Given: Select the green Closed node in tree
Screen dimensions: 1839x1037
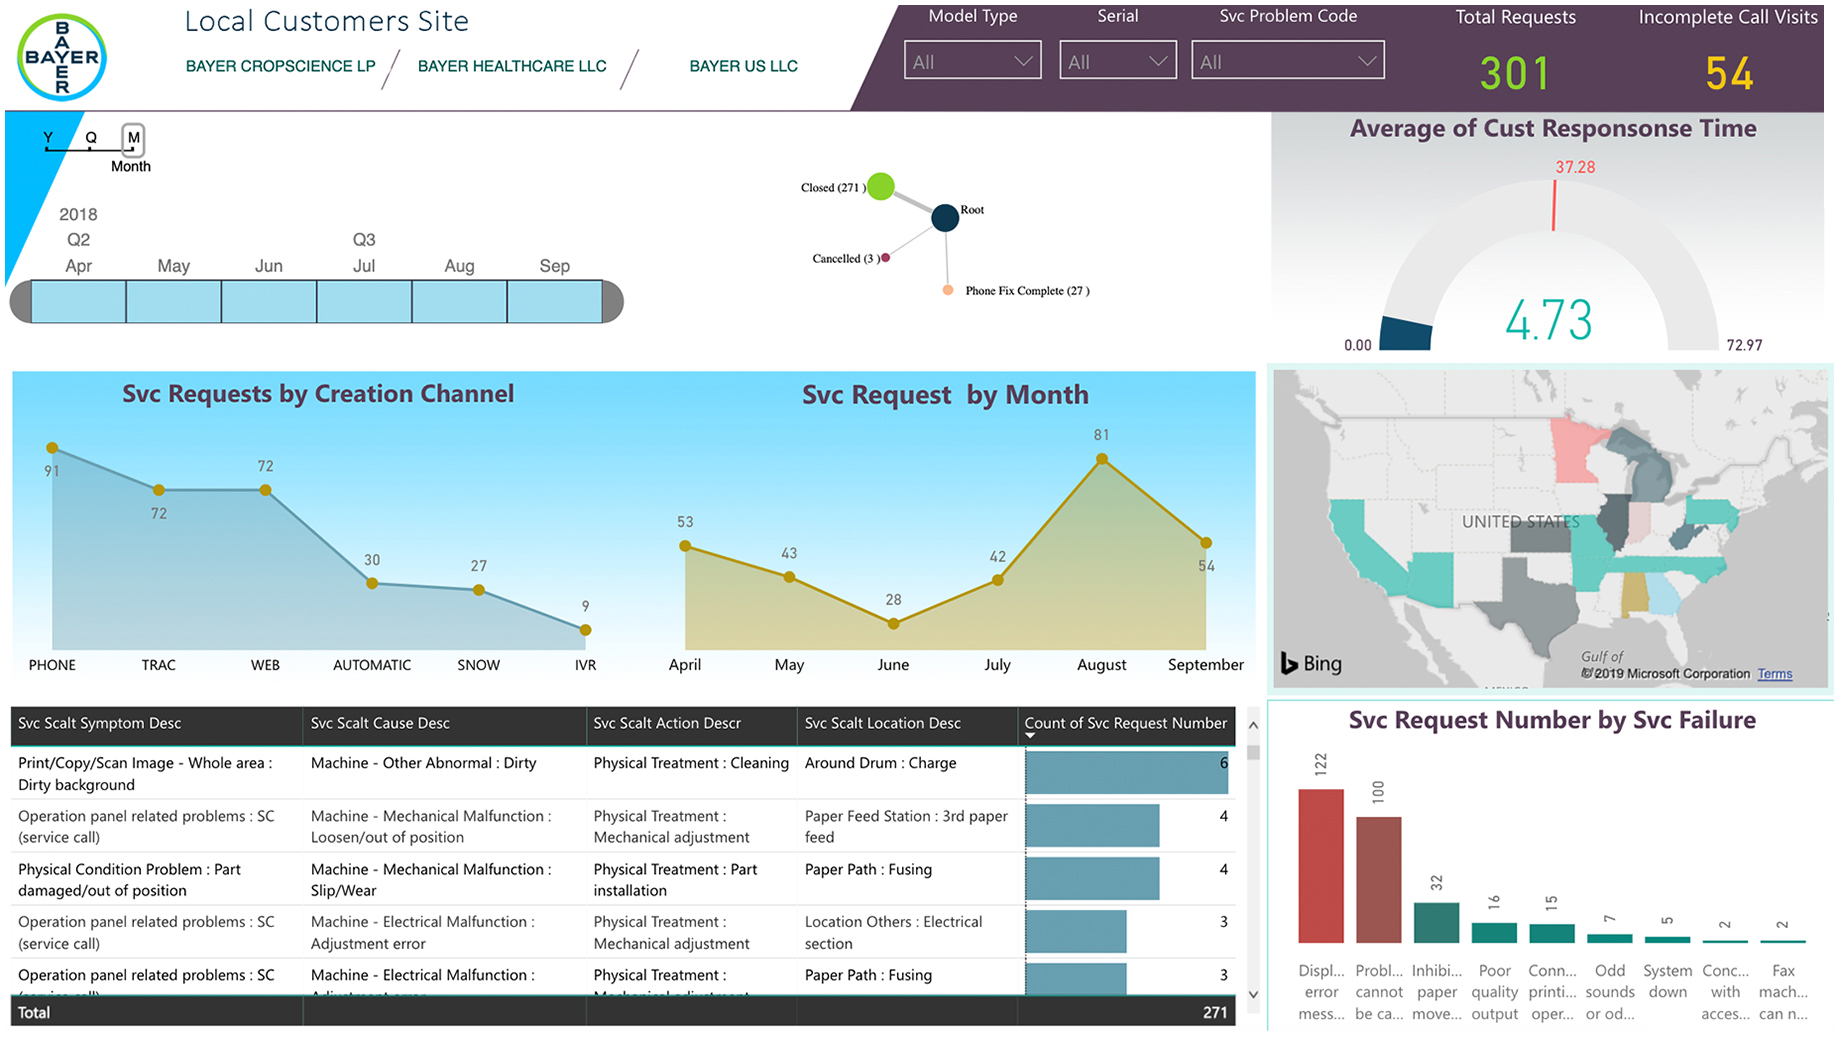Looking at the screenshot, I should (880, 186).
